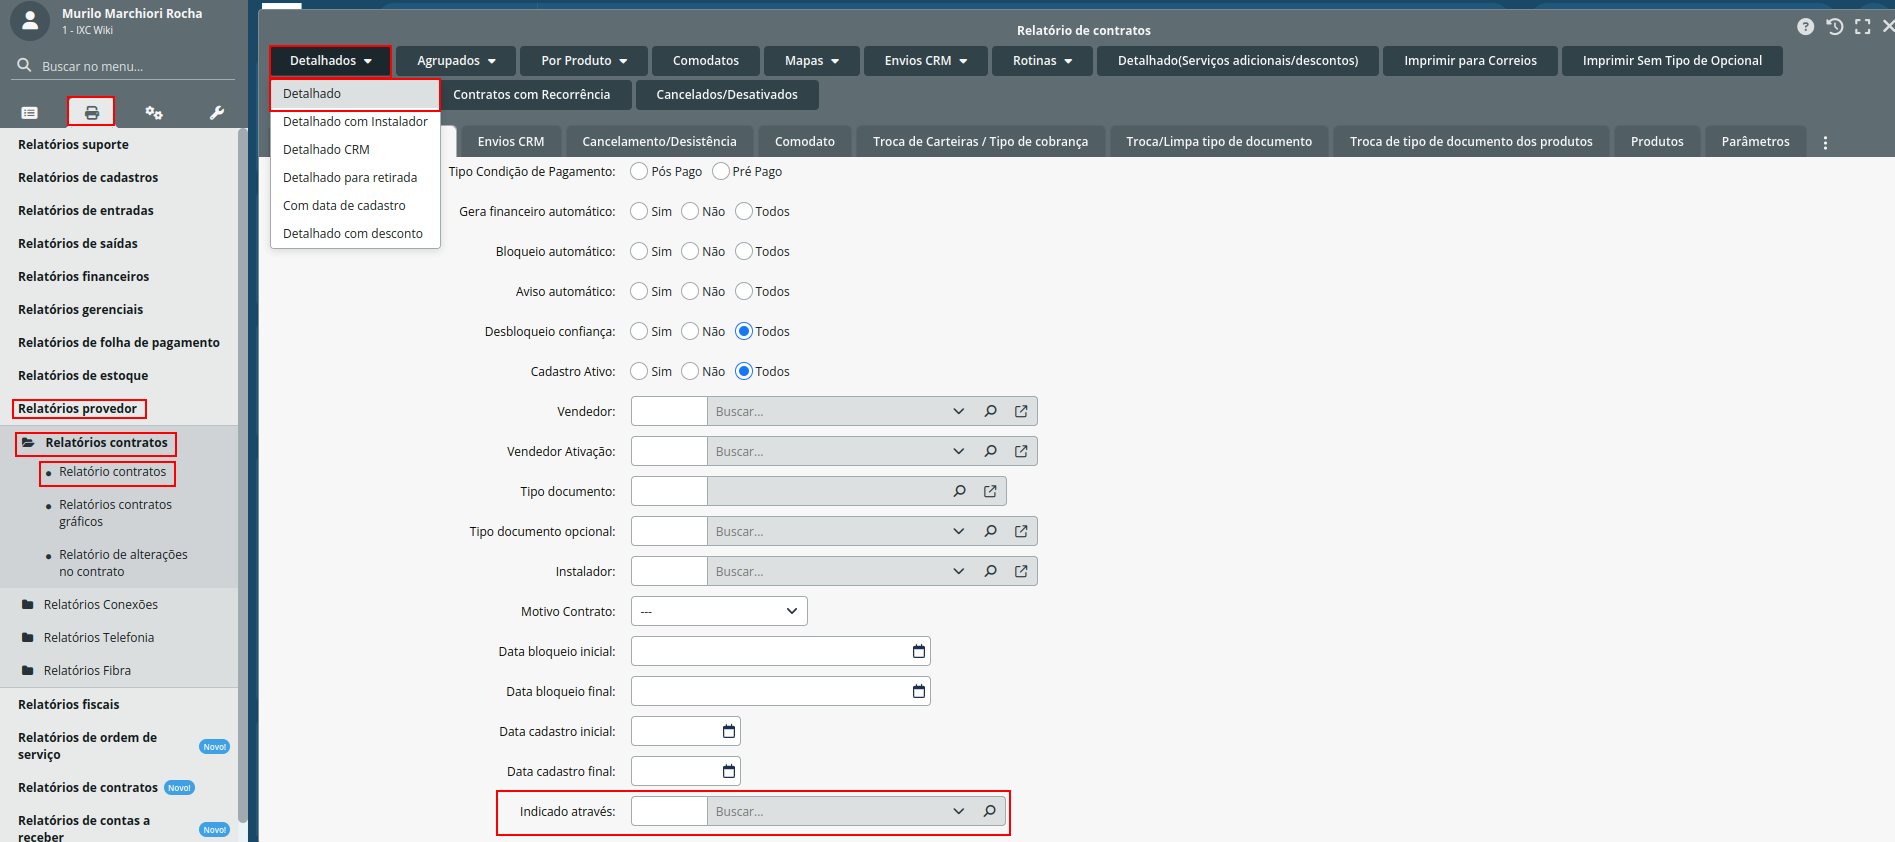Choose Detalhado from the dropdown list

[x=355, y=94]
